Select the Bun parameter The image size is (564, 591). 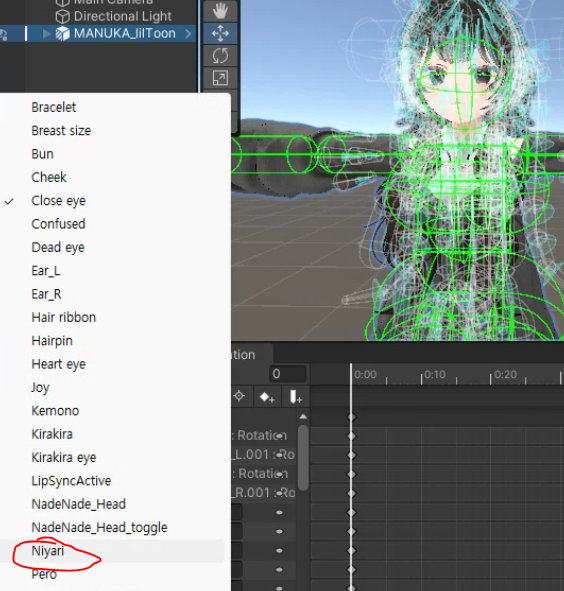click(43, 154)
